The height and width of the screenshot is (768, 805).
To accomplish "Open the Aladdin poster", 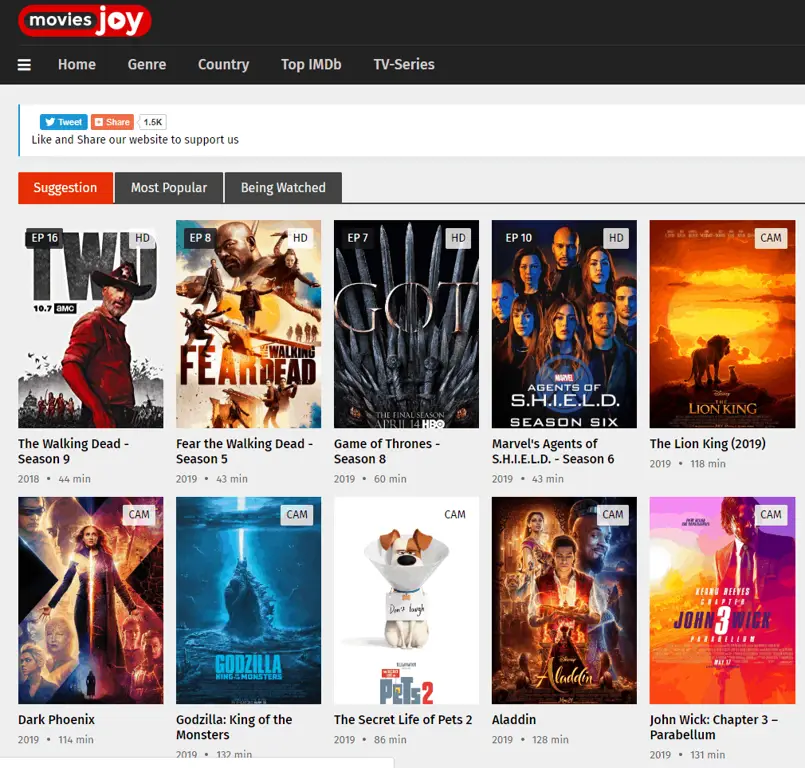I will coord(564,600).
